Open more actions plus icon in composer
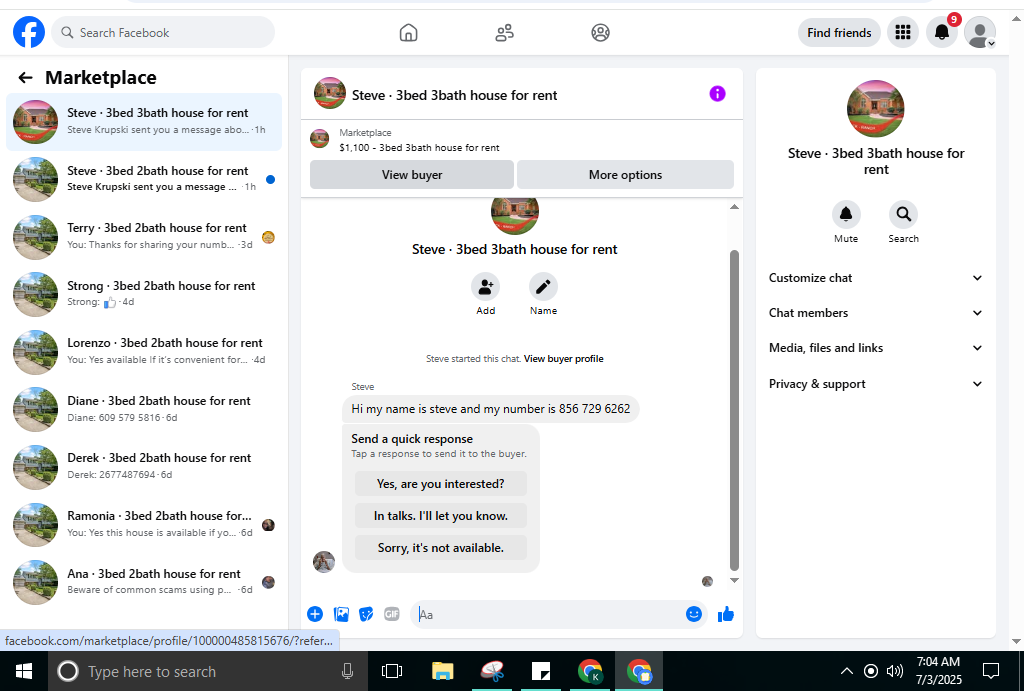The width and height of the screenshot is (1024, 691). point(315,614)
